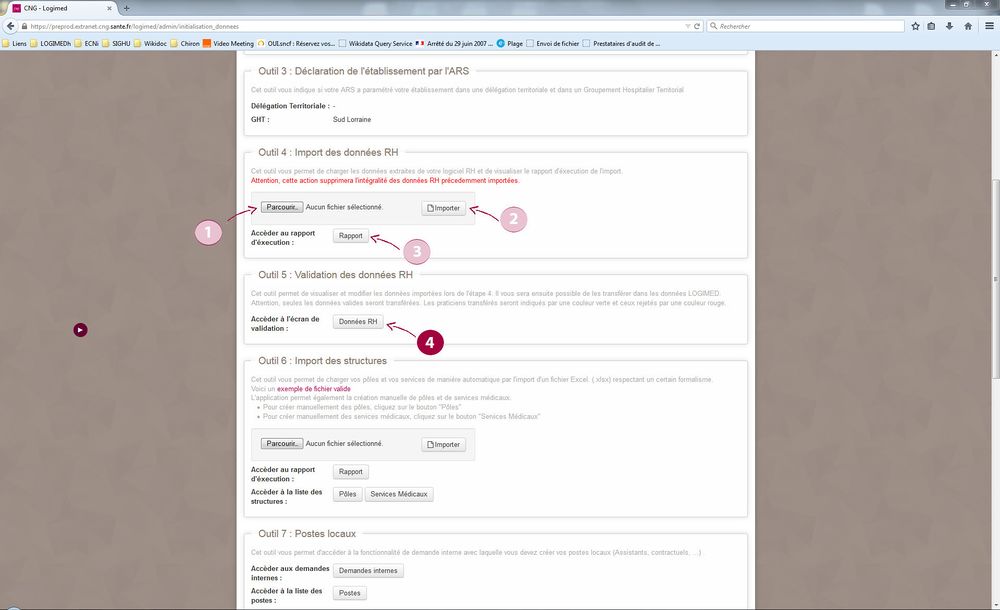This screenshot has height=610, width=1000.
Task: Open the SIGHU bookmarks folder
Action: 116,43
